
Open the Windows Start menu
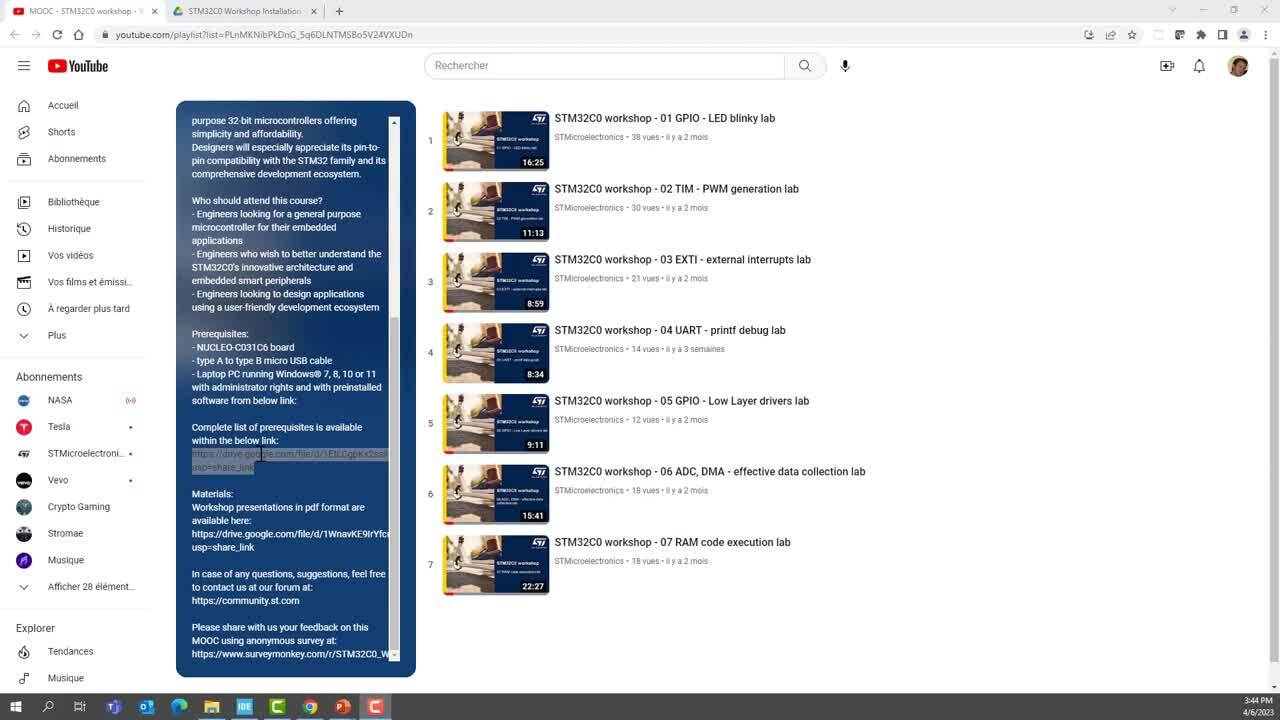pos(16,707)
